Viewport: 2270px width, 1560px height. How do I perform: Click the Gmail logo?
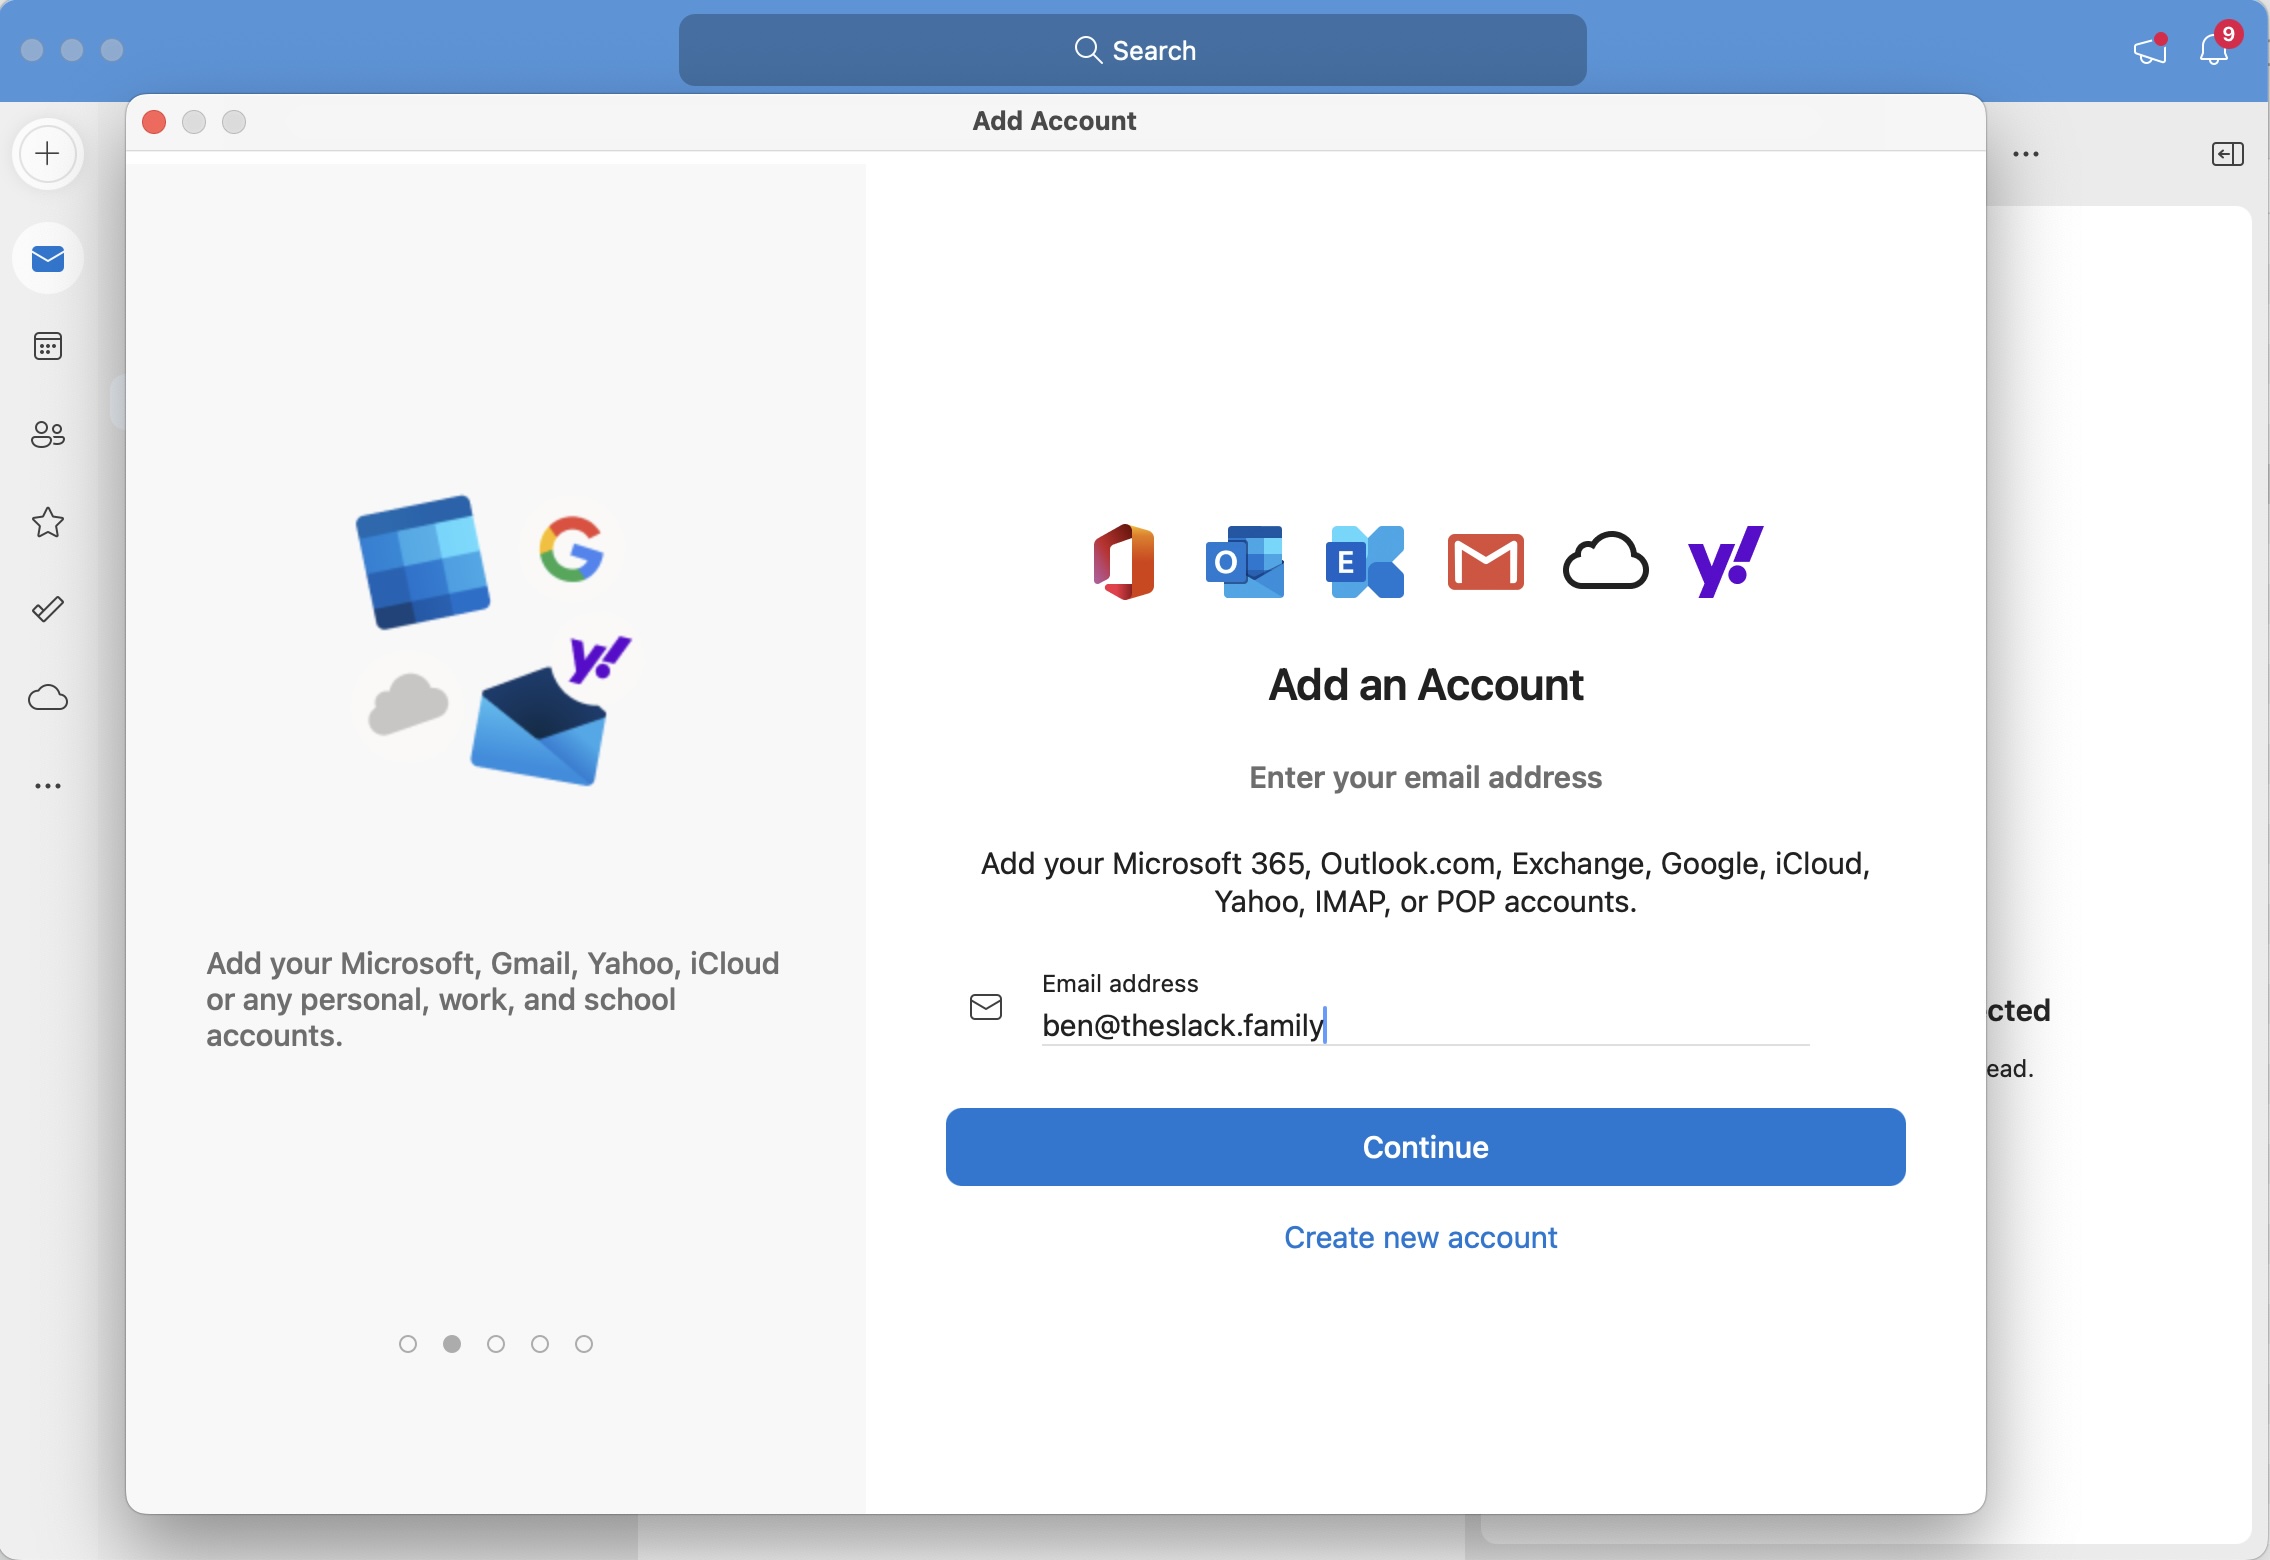[x=1486, y=562]
